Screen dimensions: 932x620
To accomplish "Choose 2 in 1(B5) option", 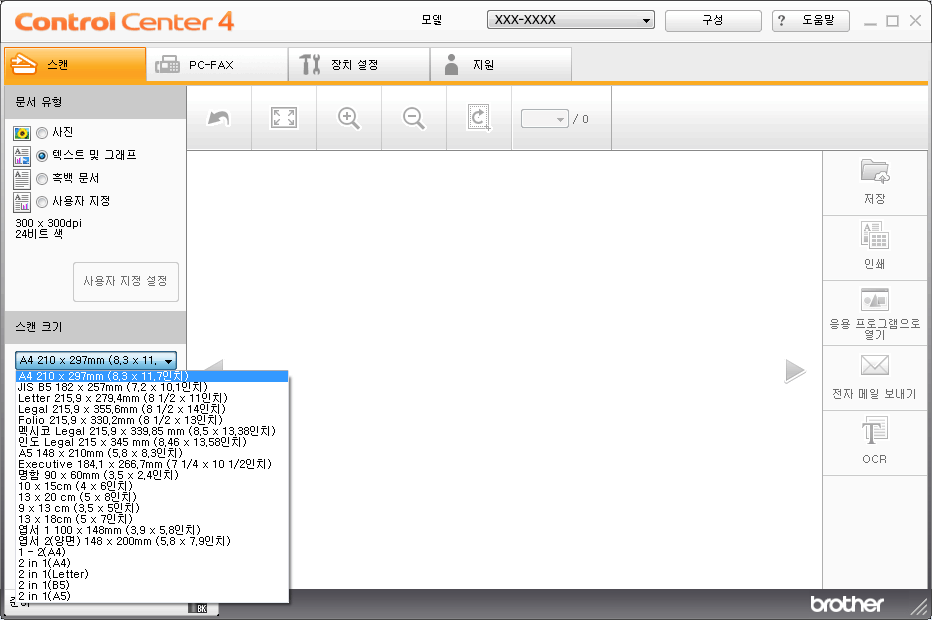I will pyautogui.click(x=152, y=585).
